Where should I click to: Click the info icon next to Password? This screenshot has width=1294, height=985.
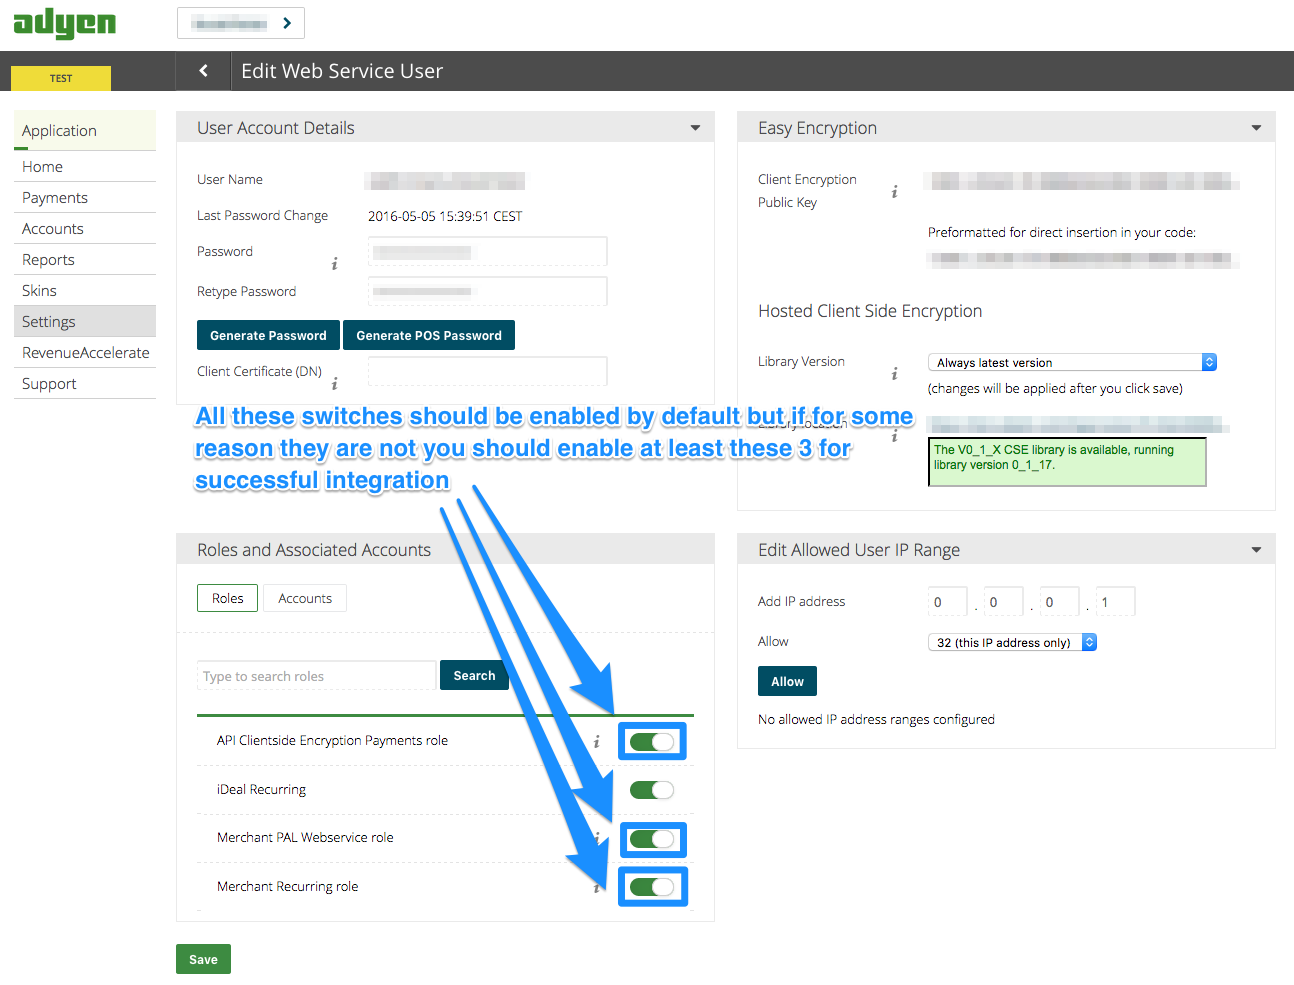(334, 264)
